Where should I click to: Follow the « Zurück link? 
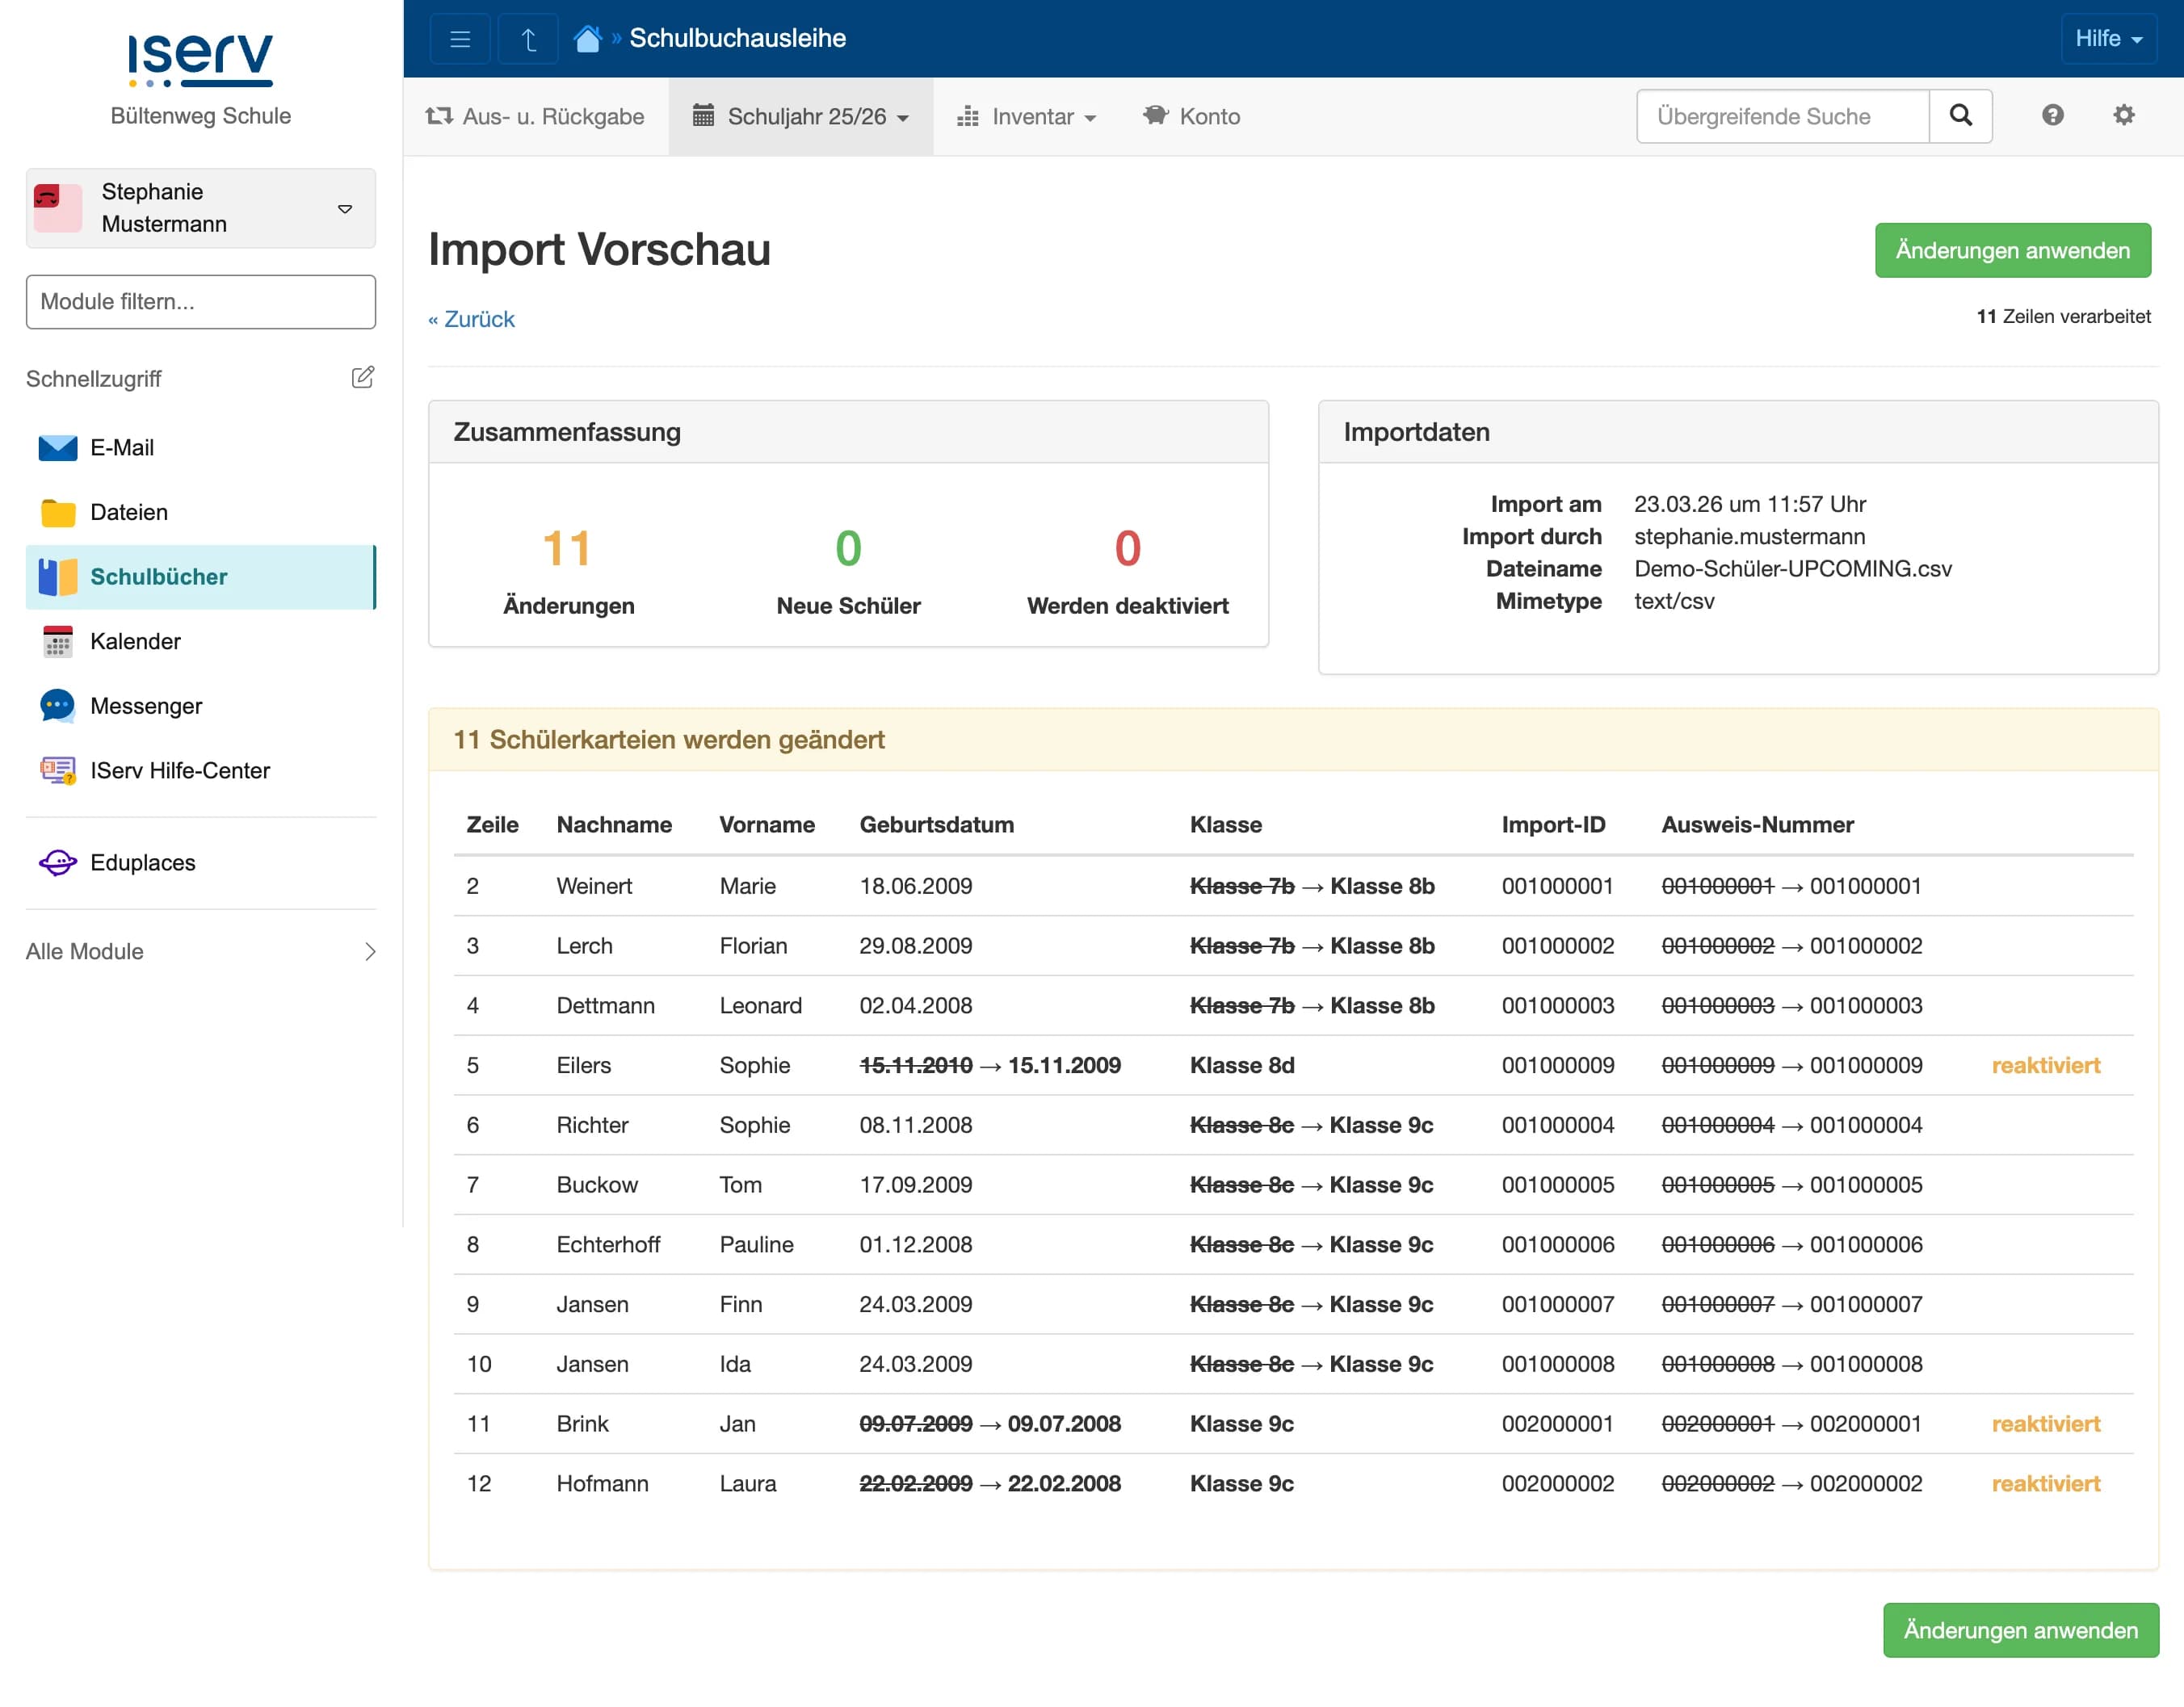coord(471,319)
